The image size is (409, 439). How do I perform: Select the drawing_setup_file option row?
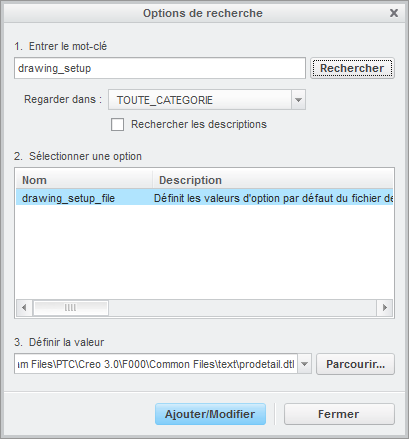tap(204, 198)
